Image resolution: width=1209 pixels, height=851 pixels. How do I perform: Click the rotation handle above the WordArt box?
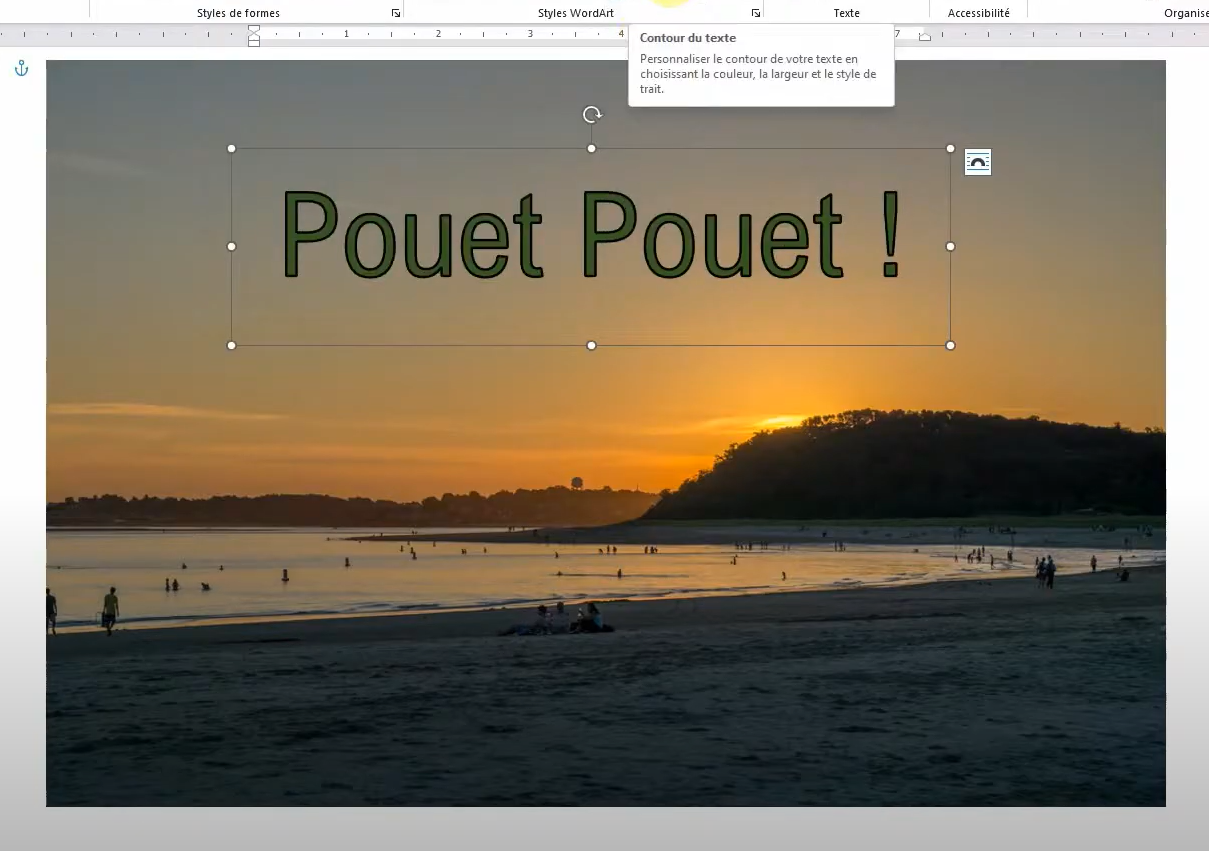592,115
